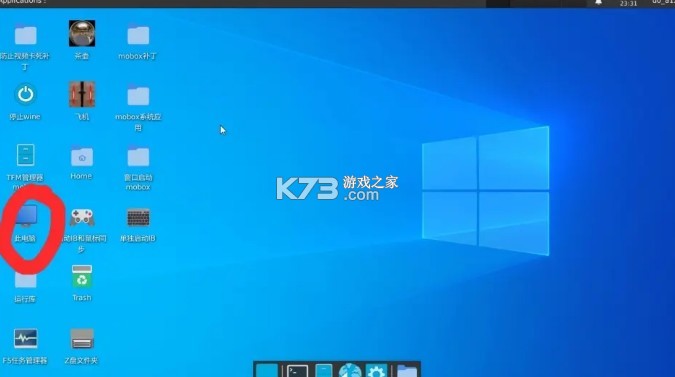
Task: Click the notification bell in top panel
Action: click(x=598, y=3)
